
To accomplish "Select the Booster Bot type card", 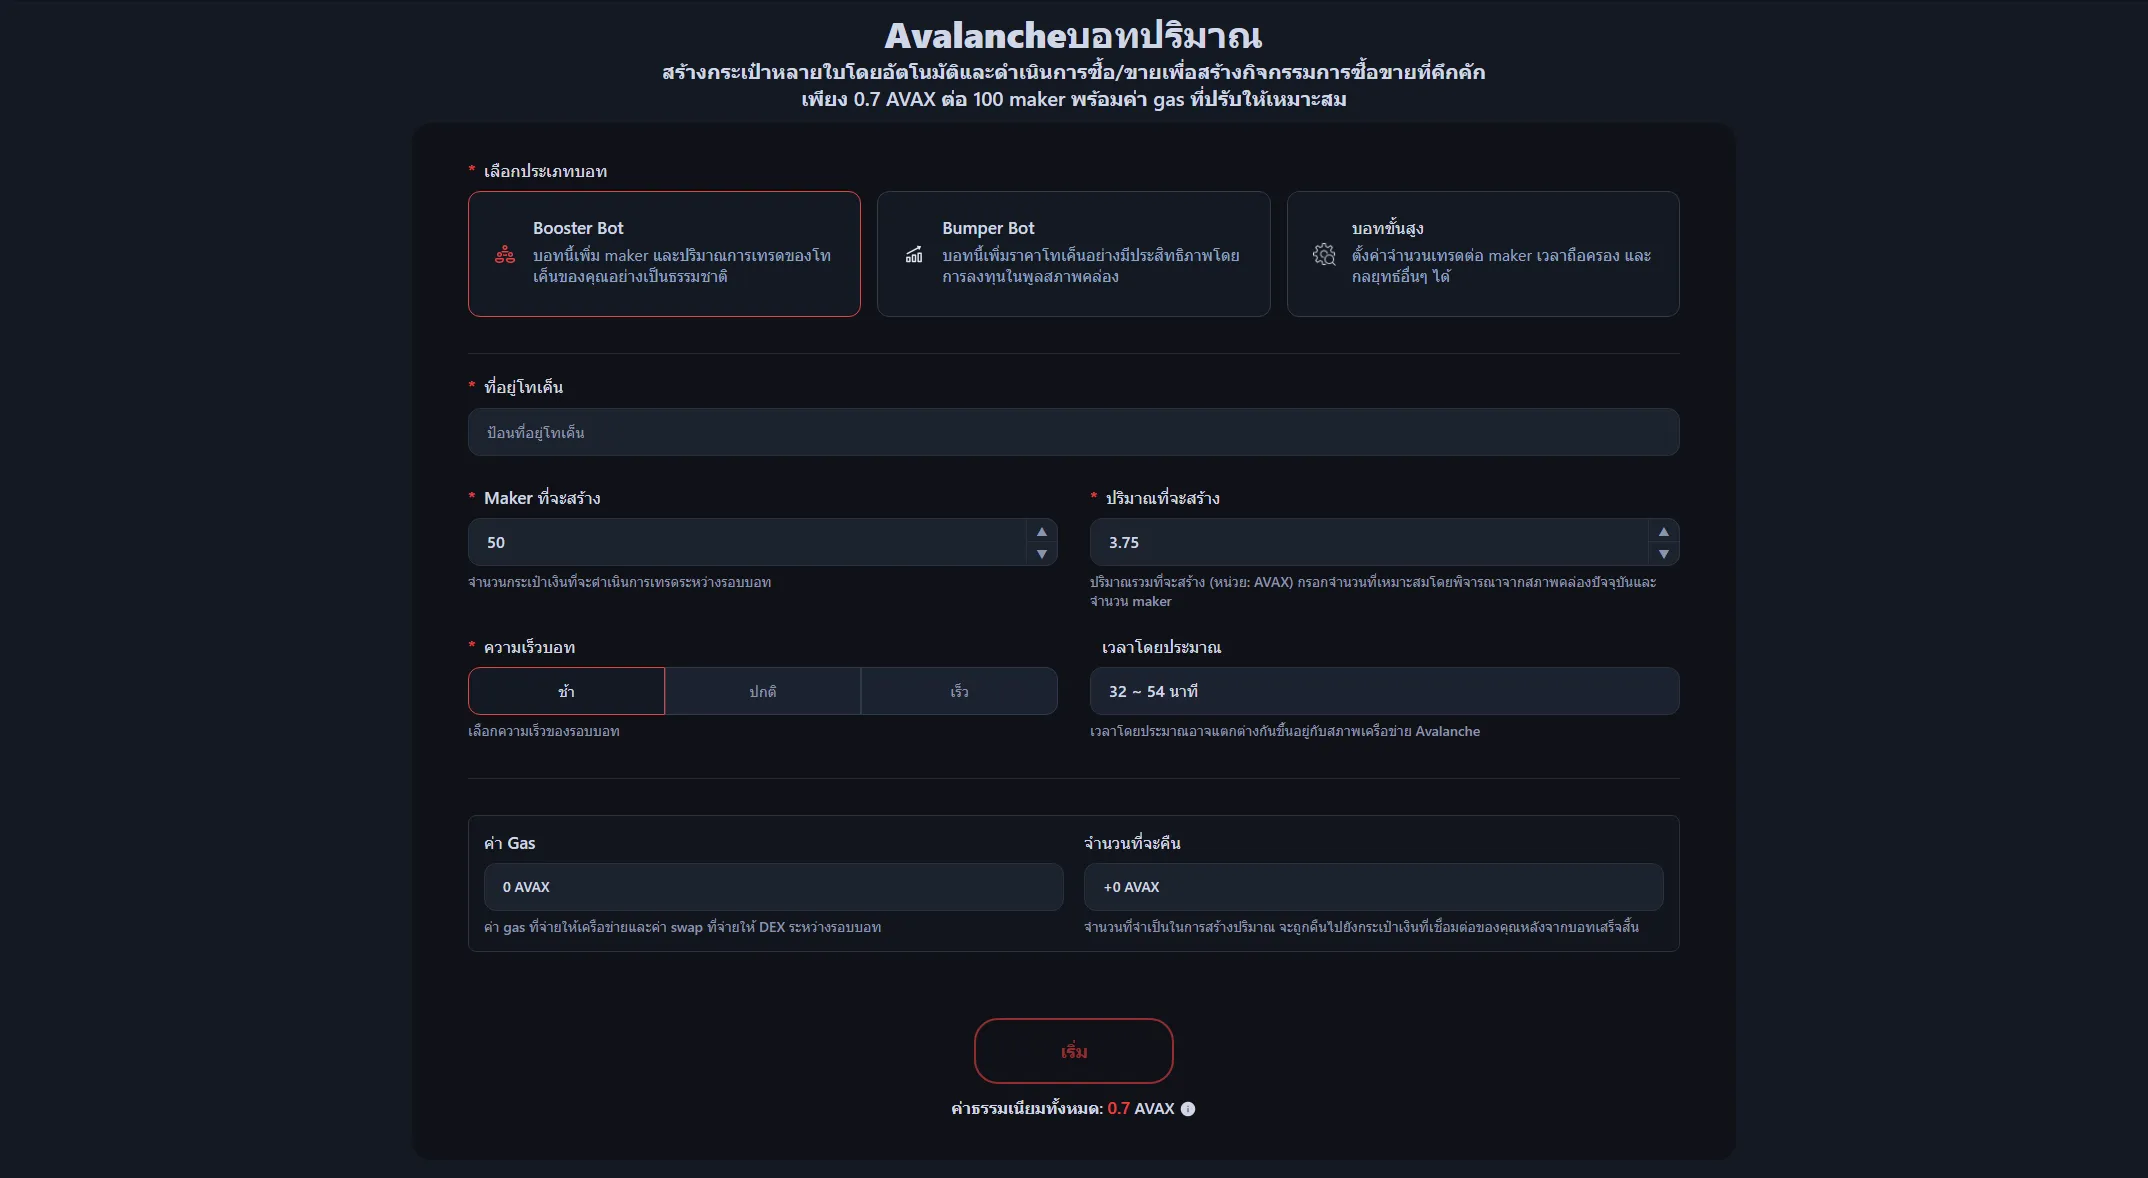I will (664, 254).
